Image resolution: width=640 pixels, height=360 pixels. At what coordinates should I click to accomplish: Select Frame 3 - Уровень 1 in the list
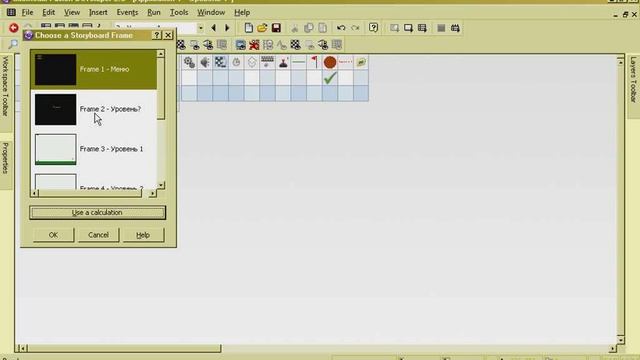click(93, 149)
